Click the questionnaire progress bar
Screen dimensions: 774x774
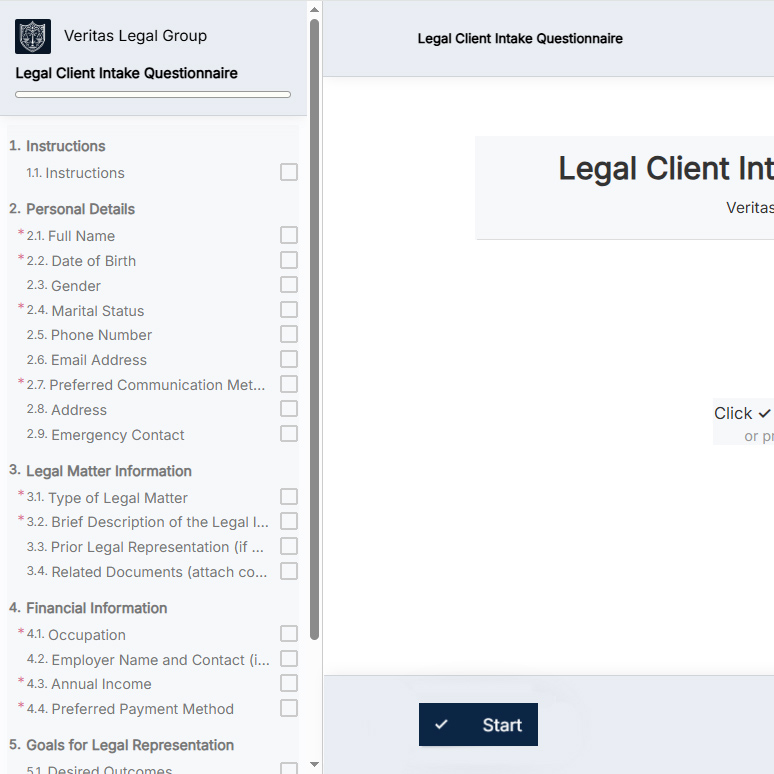(153, 94)
